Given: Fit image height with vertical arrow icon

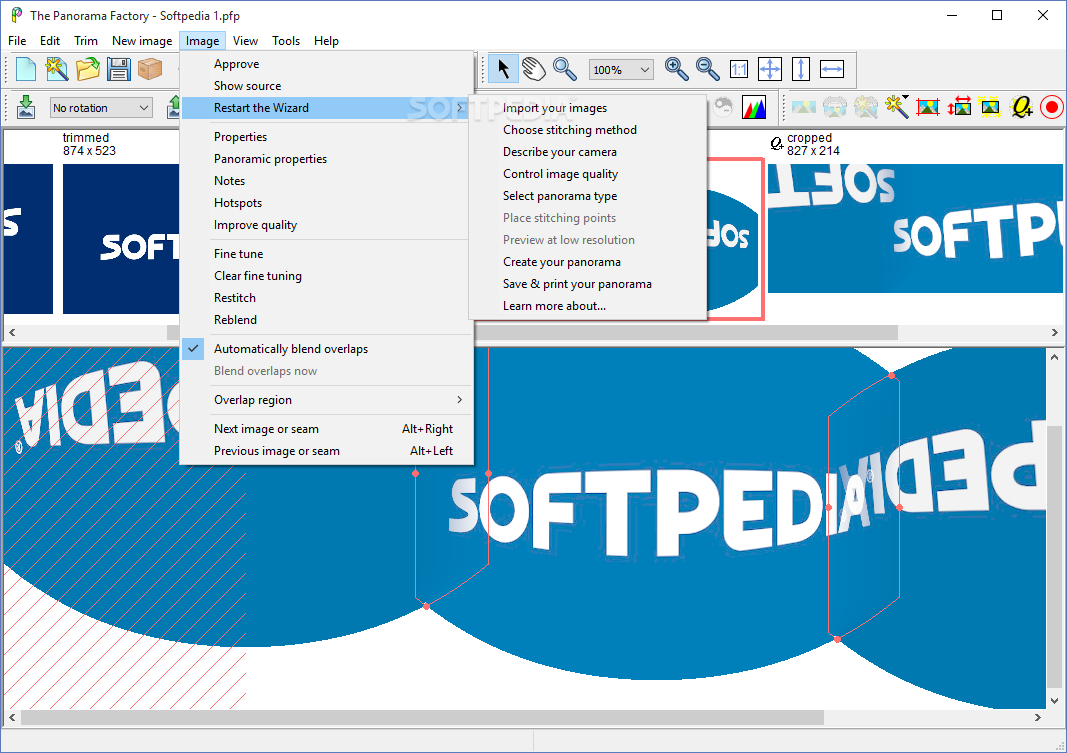Looking at the screenshot, I should point(800,69).
